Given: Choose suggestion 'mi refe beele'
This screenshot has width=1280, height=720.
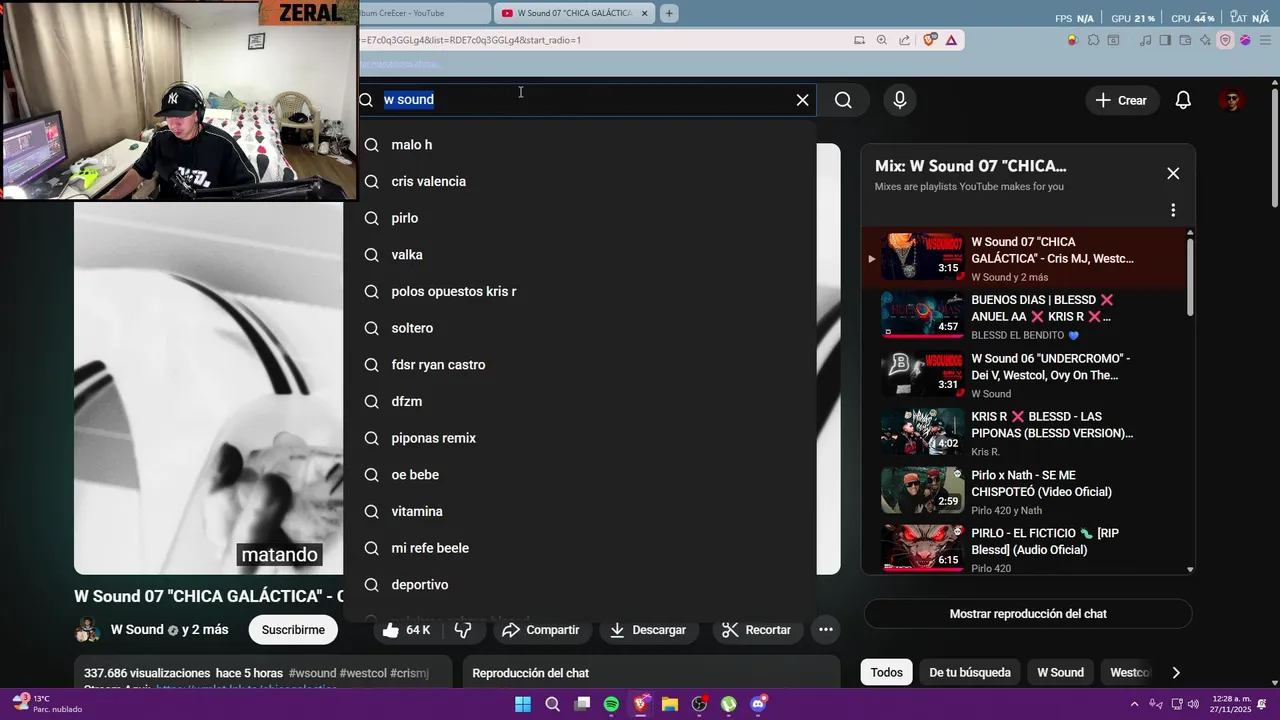Looking at the screenshot, I should [580, 548].
